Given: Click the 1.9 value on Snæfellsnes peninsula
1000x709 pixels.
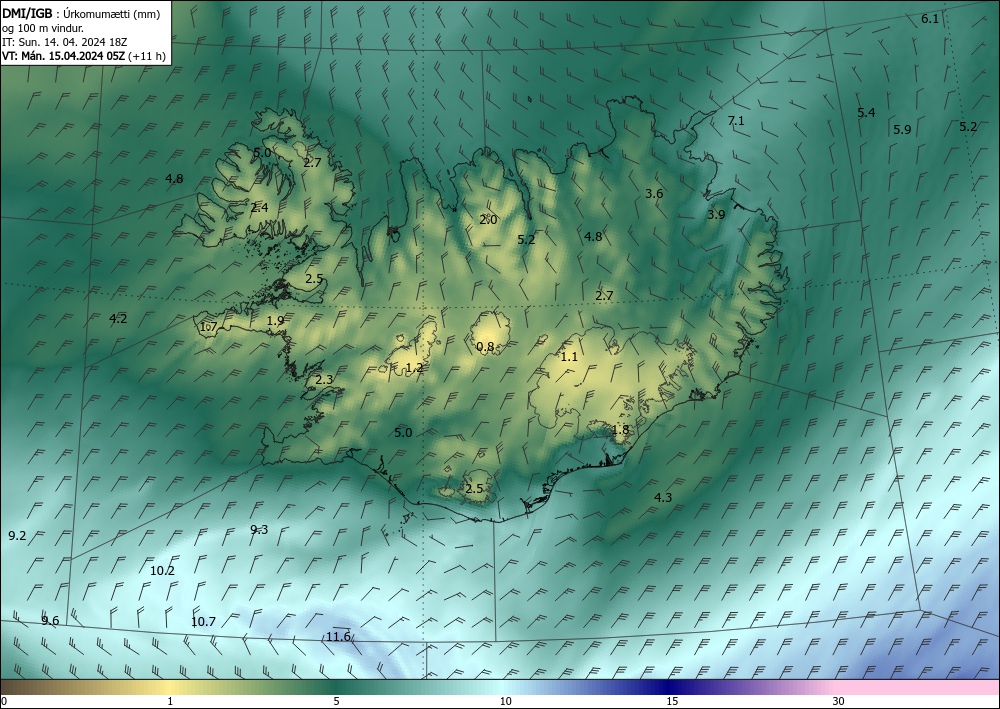Looking at the screenshot, I should coord(276,321).
